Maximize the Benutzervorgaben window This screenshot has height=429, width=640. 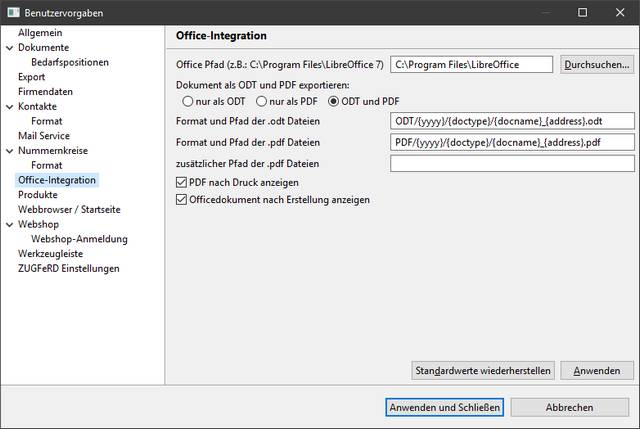click(582, 12)
